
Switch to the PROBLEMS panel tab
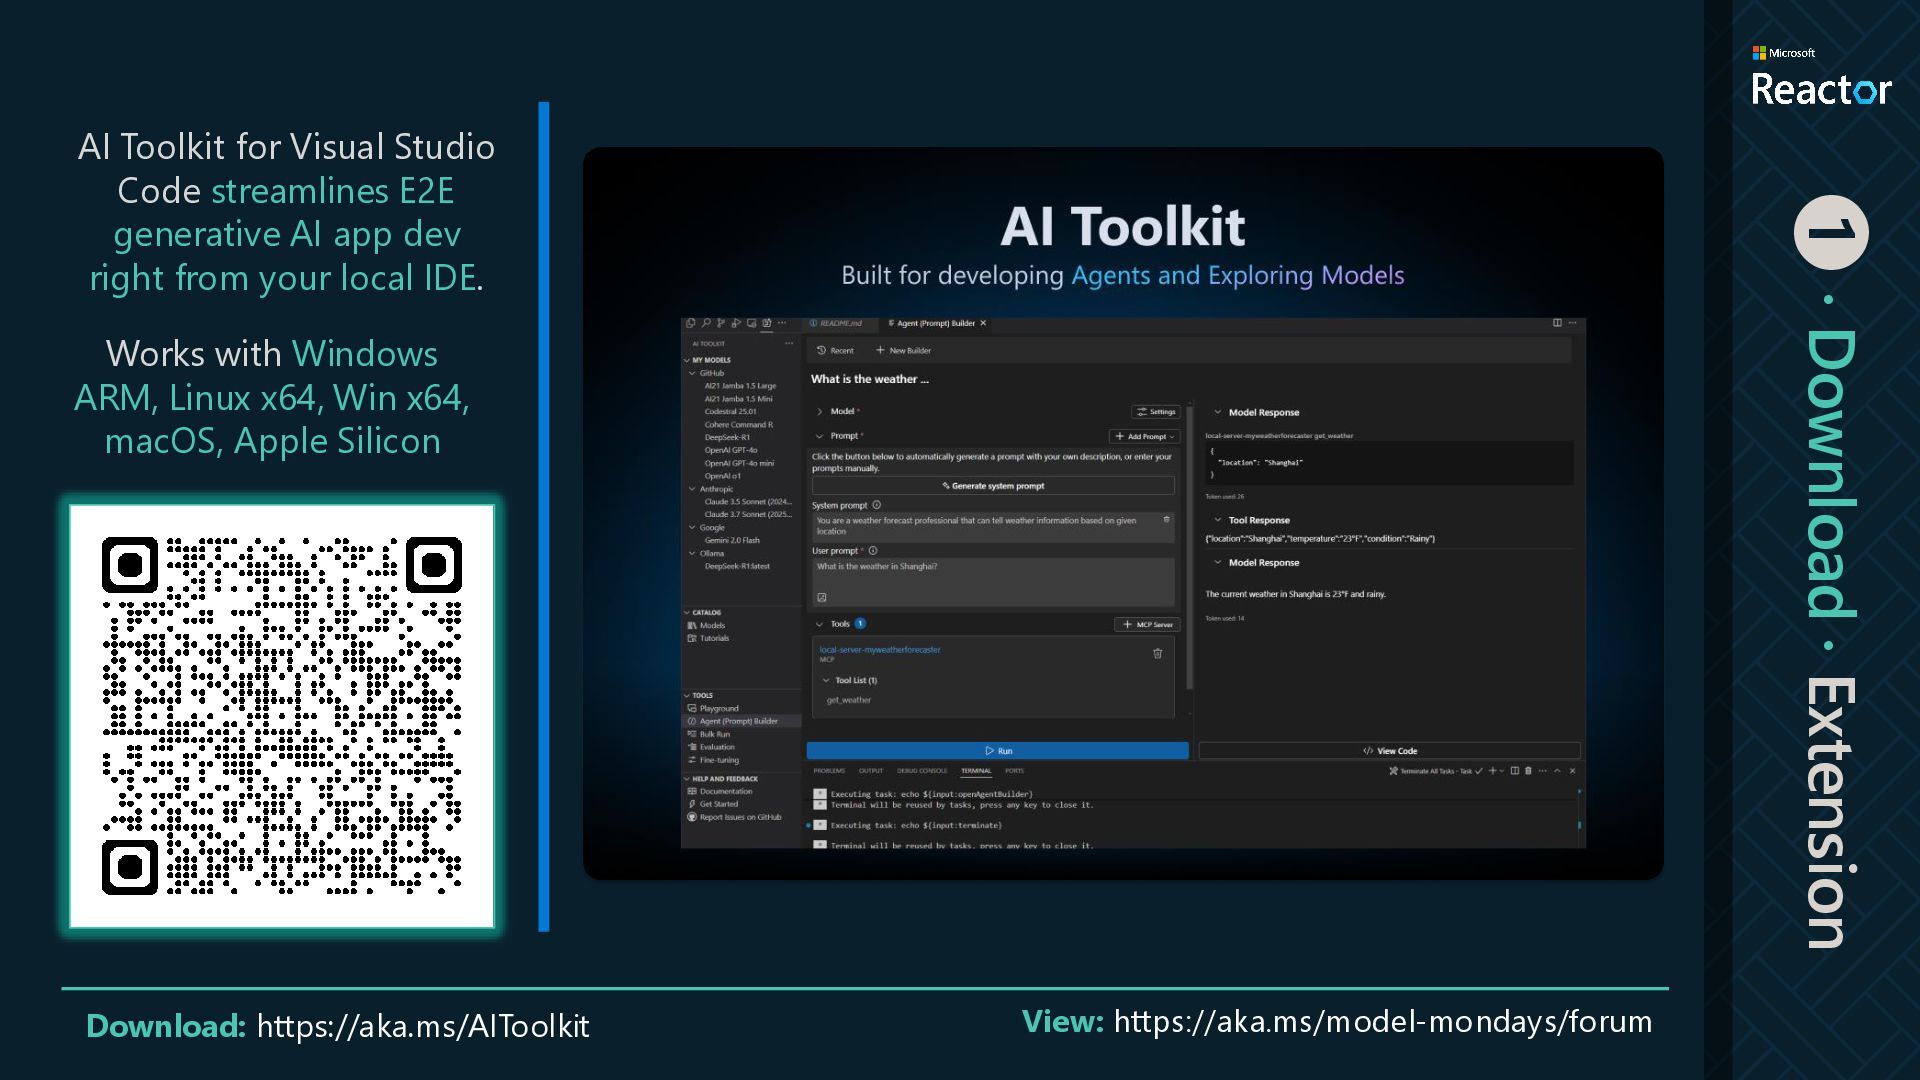click(829, 771)
